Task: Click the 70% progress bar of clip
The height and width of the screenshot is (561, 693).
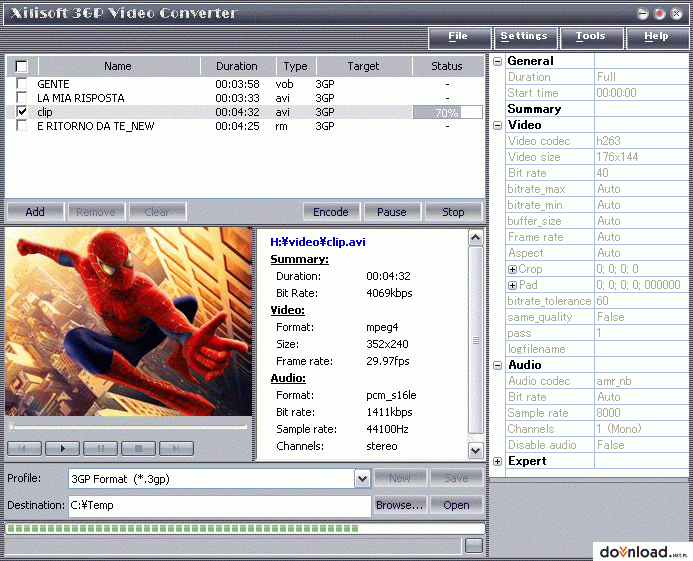Action: pos(447,112)
